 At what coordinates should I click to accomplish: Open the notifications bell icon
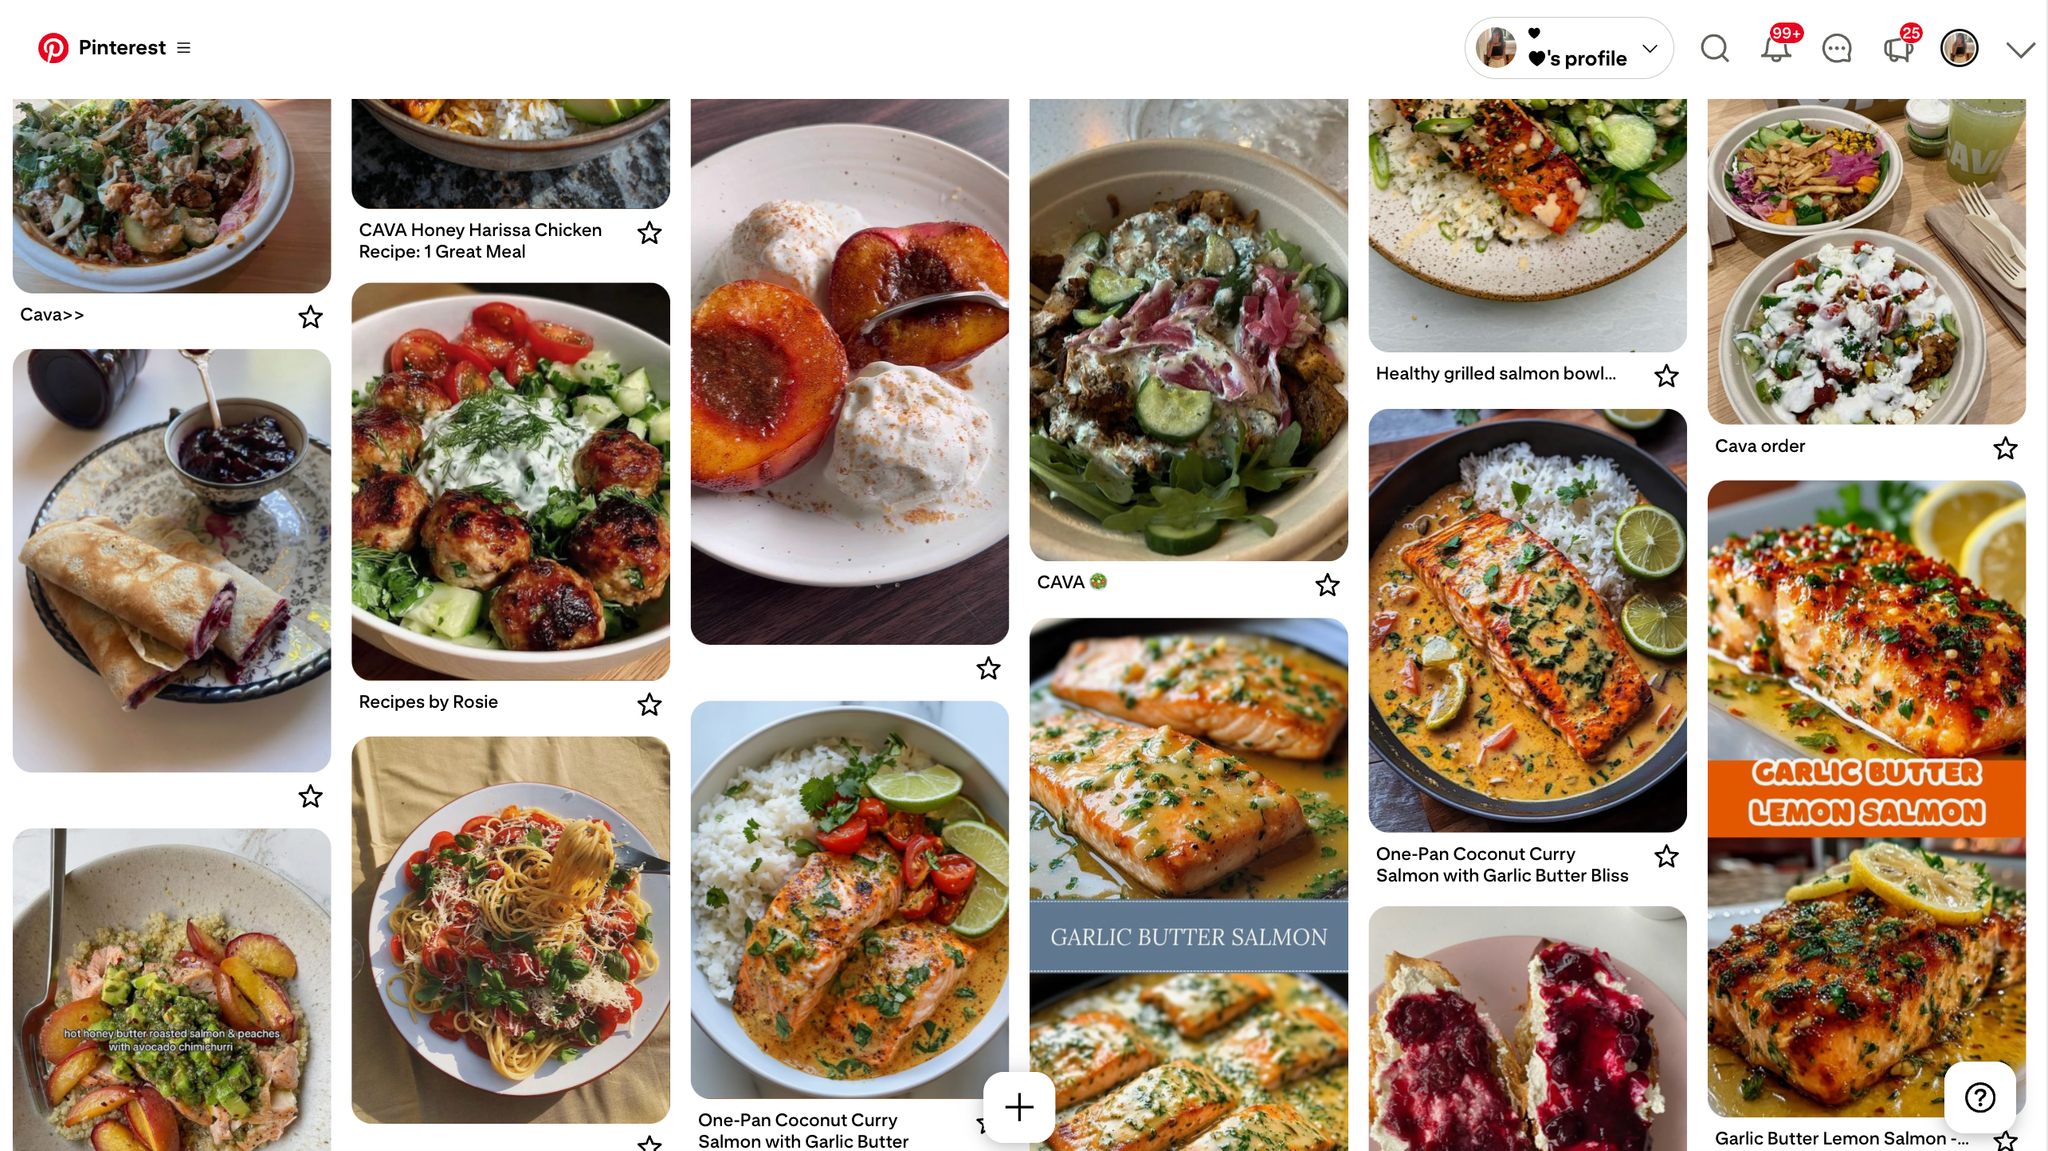tap(1777, 48)
